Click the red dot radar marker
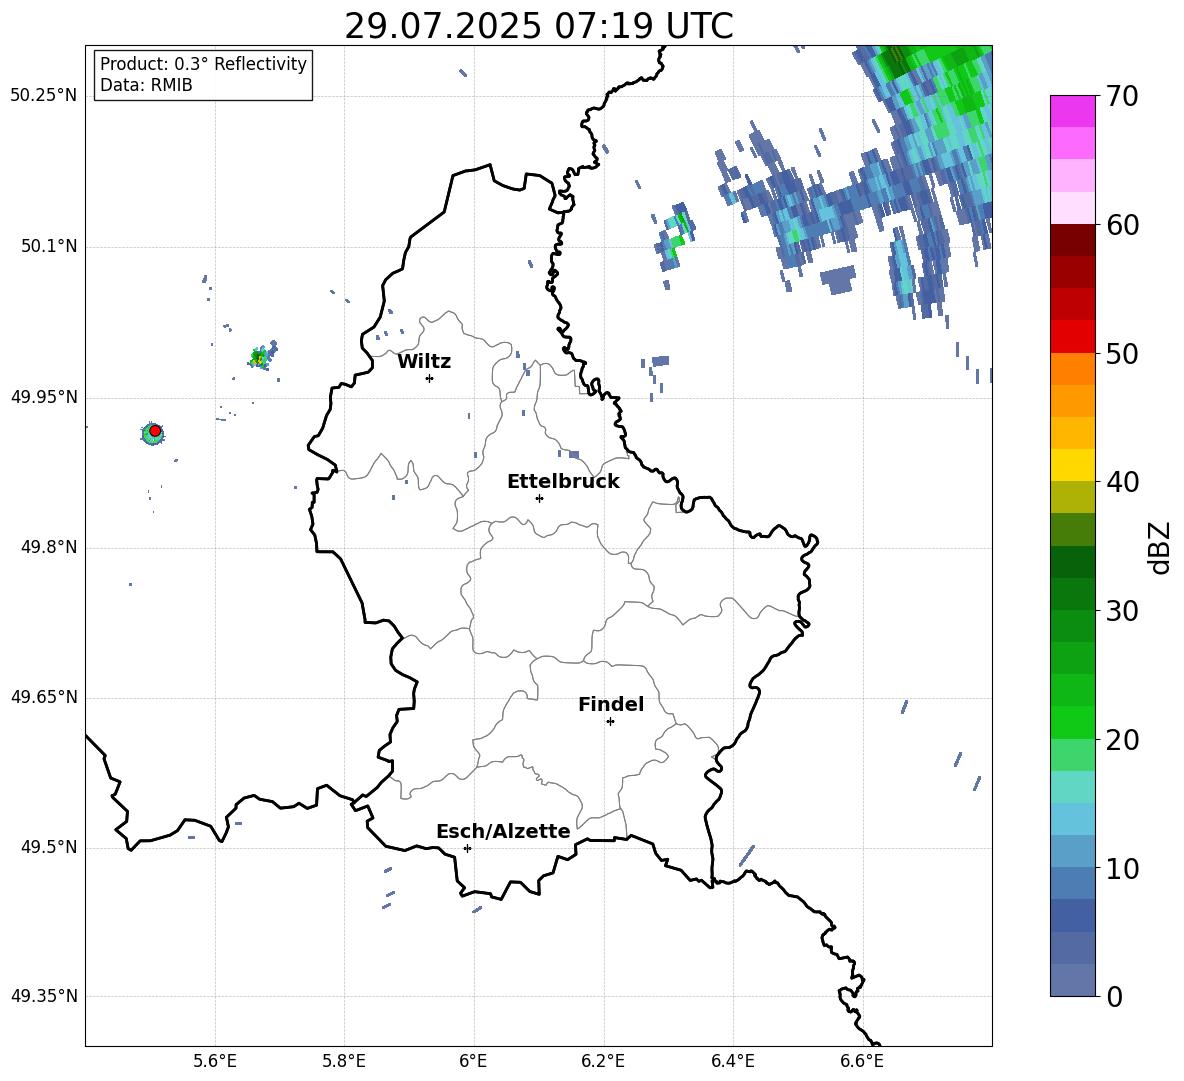 pyautogui.click(x=155, y=431)
